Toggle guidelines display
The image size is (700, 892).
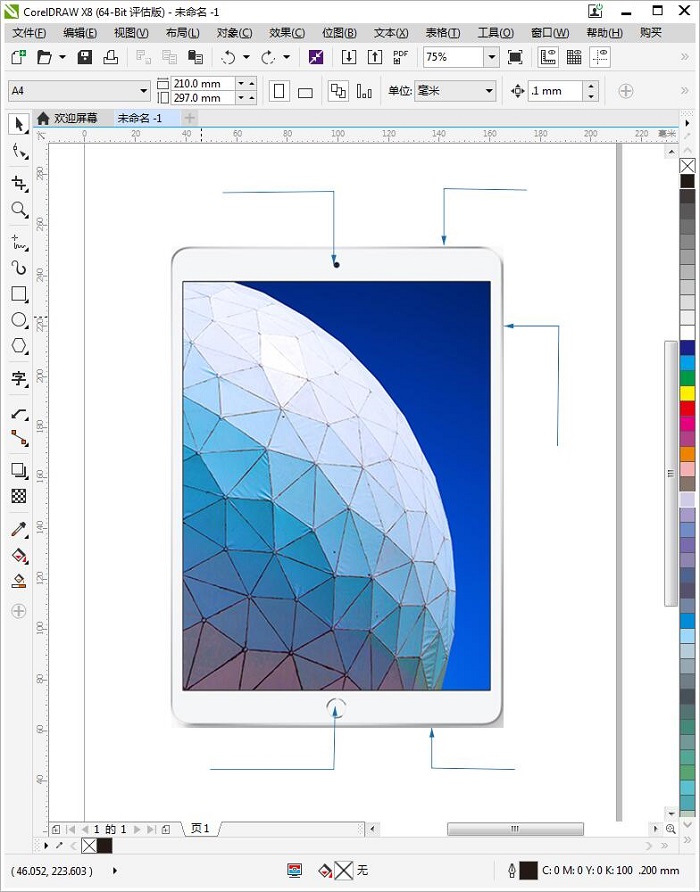click(600, 57)
